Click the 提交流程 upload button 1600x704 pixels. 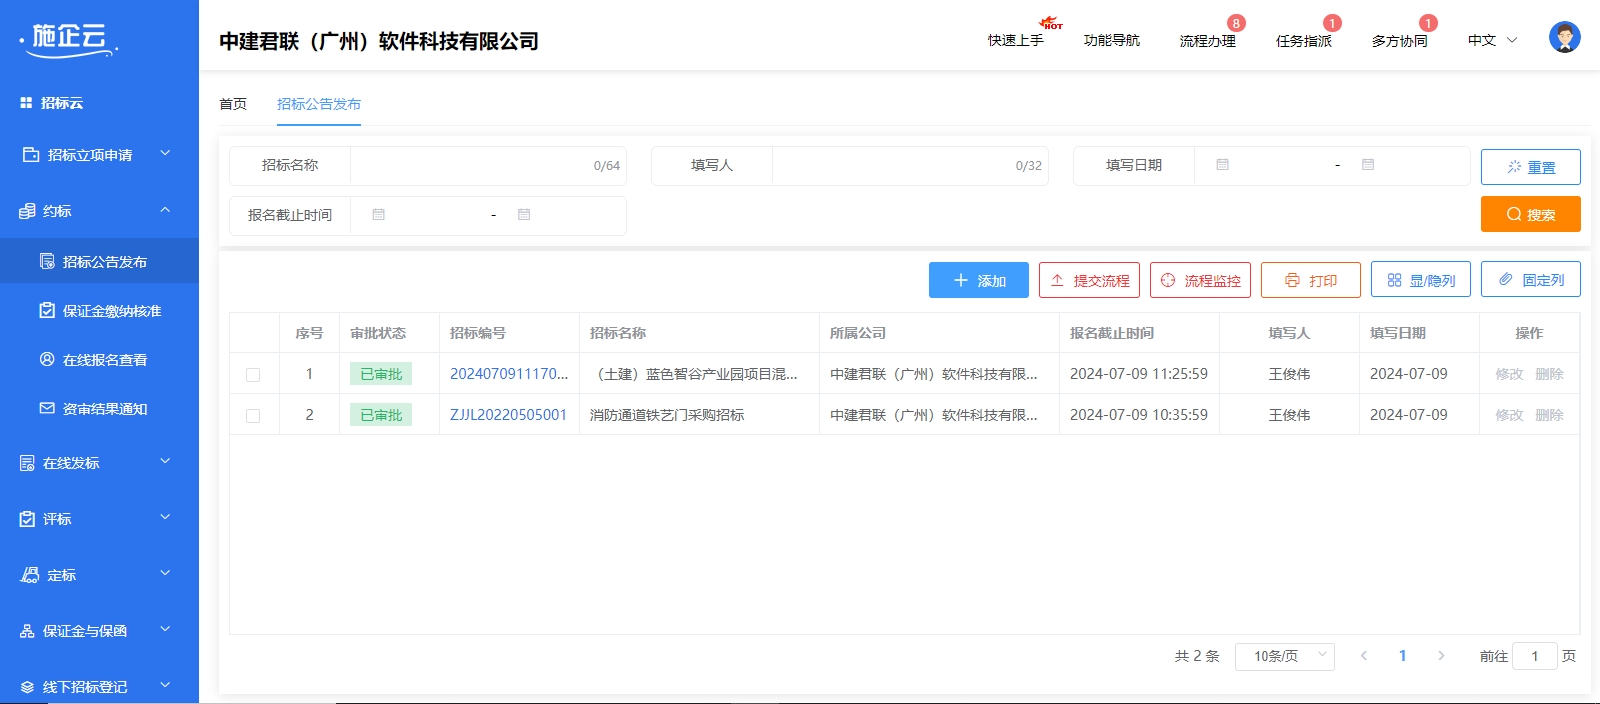(x=1089, y=280)
